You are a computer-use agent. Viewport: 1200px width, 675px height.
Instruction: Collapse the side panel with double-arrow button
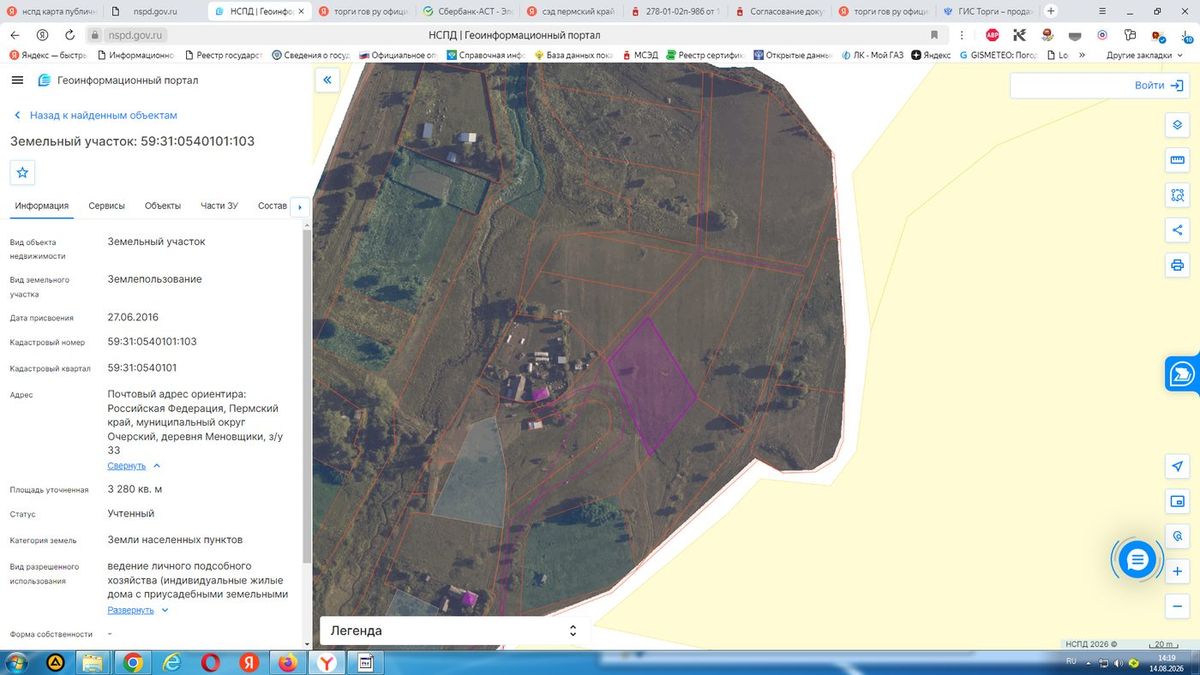point(326,79)
